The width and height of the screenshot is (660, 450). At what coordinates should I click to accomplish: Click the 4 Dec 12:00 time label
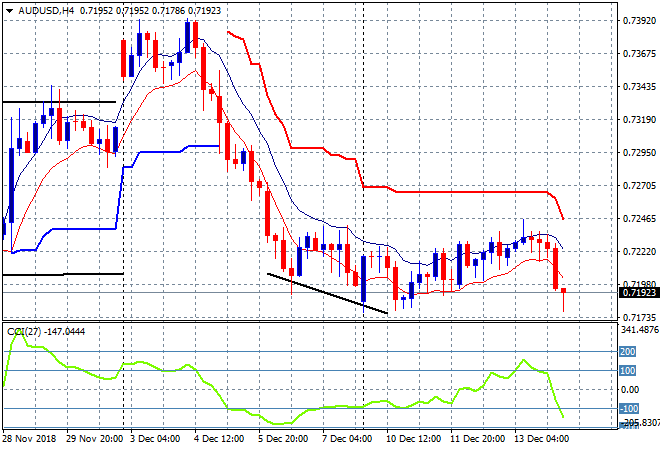click(218, 439)
